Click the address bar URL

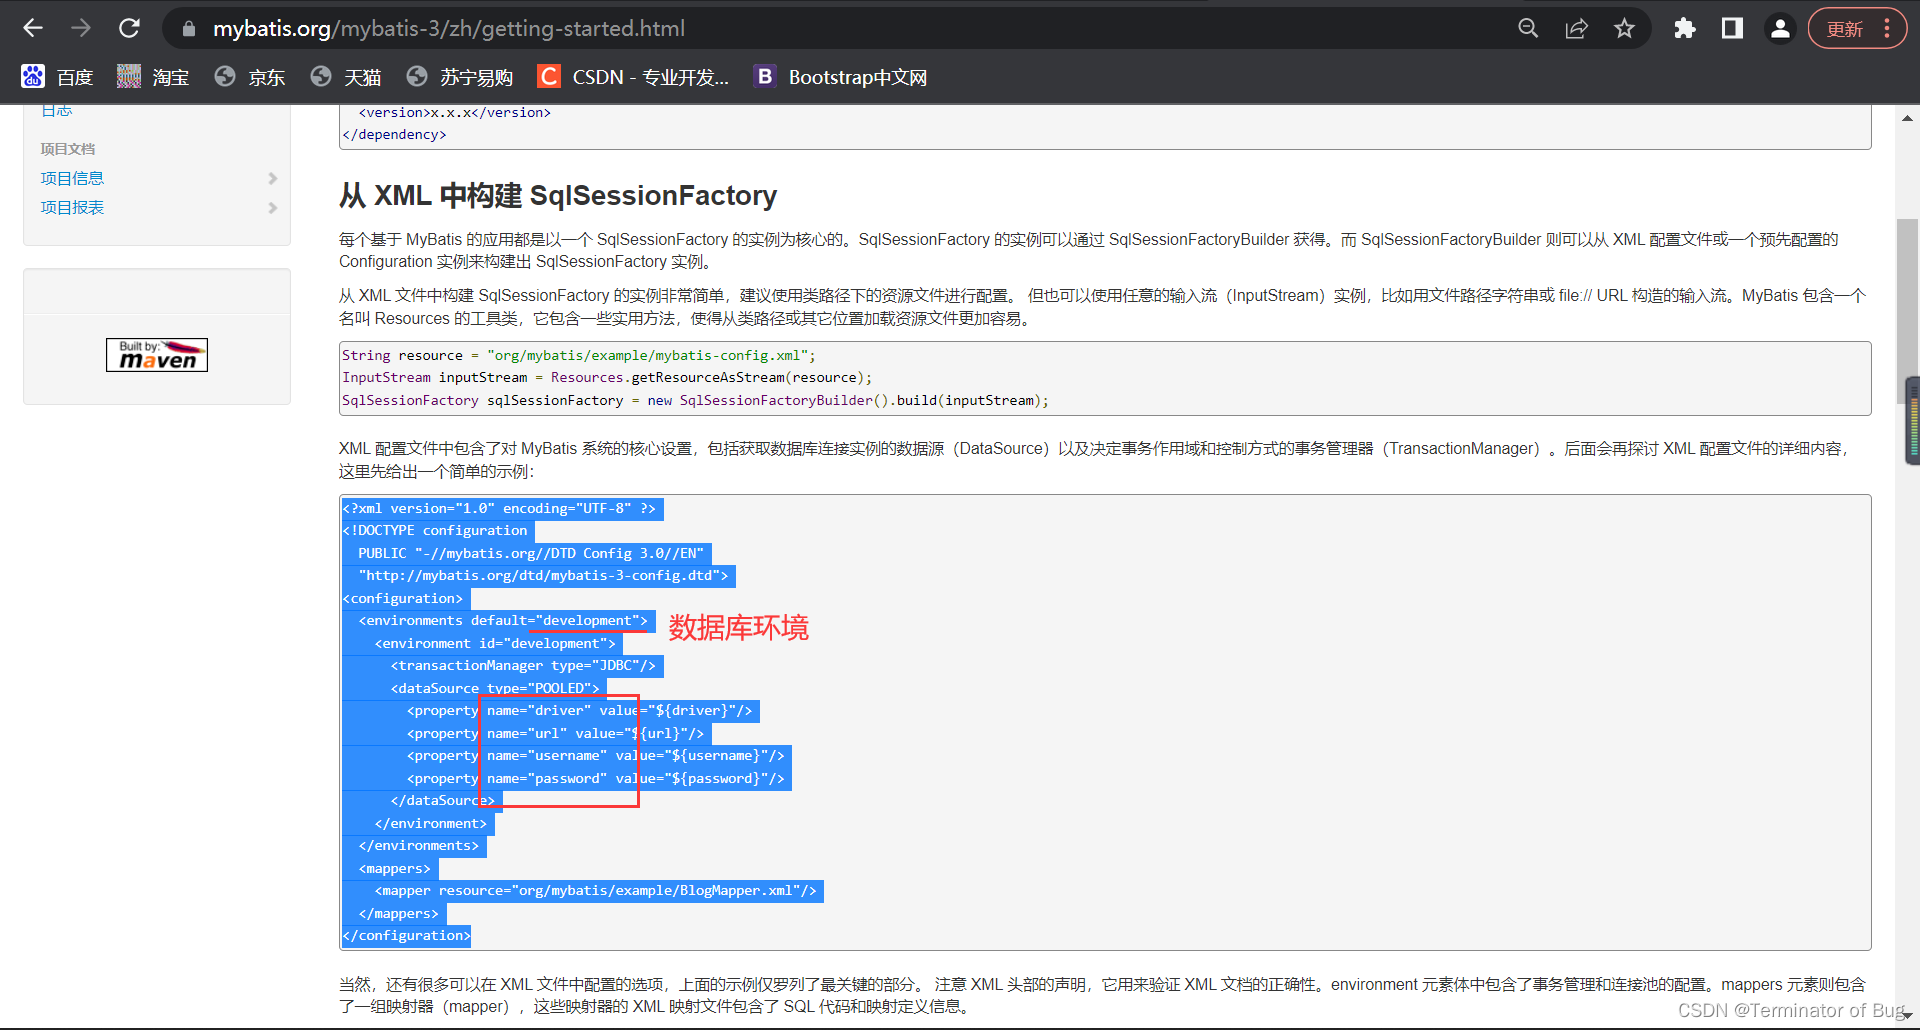[449, 29]
